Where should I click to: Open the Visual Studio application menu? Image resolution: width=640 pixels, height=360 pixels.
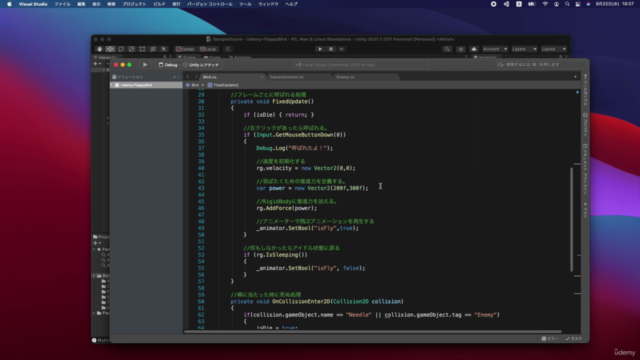coord(33,4)
